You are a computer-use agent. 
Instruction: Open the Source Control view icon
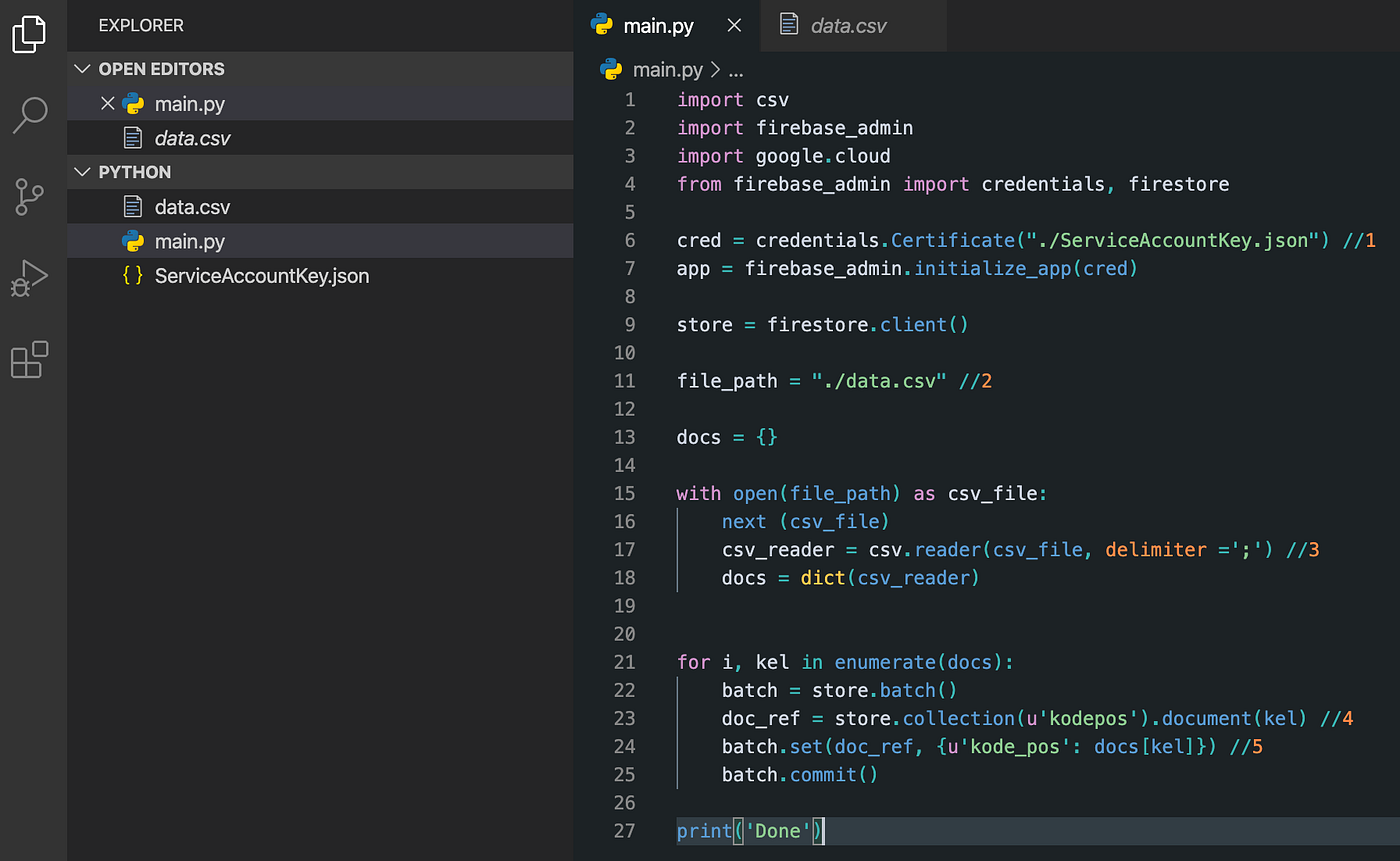[29, 197]
